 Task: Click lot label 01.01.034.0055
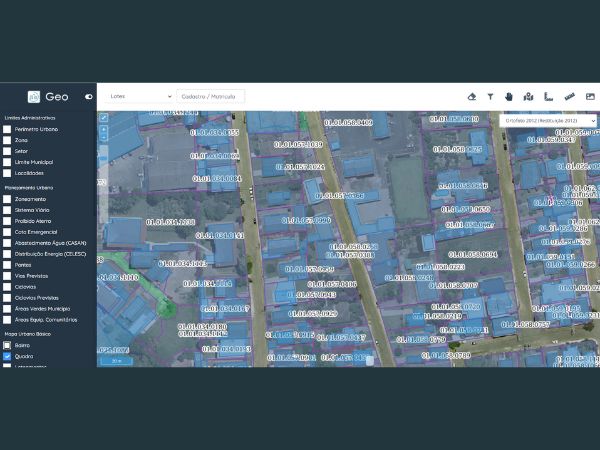click(215, 133)
